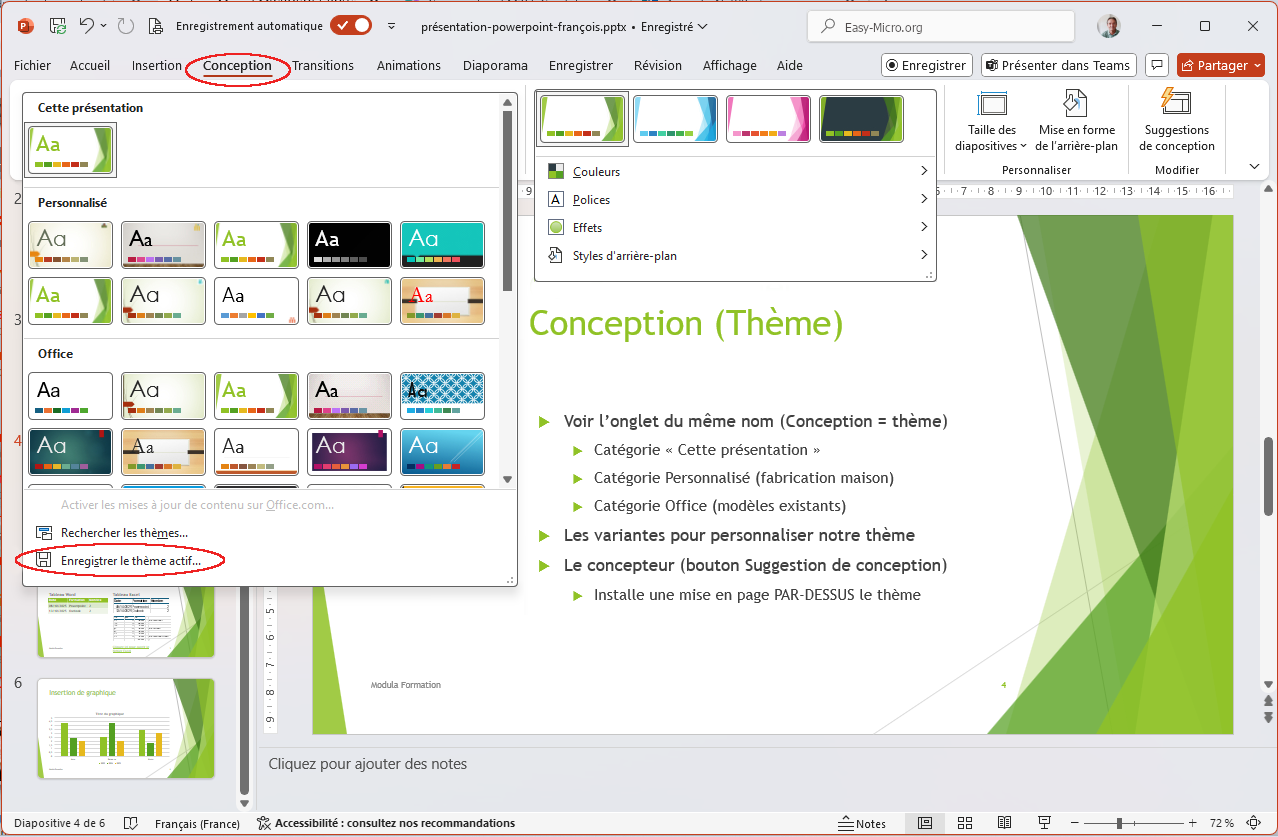Click Présenter dans Teams button
This screenshot has height=837, width=1278.
click(1057, 65)
